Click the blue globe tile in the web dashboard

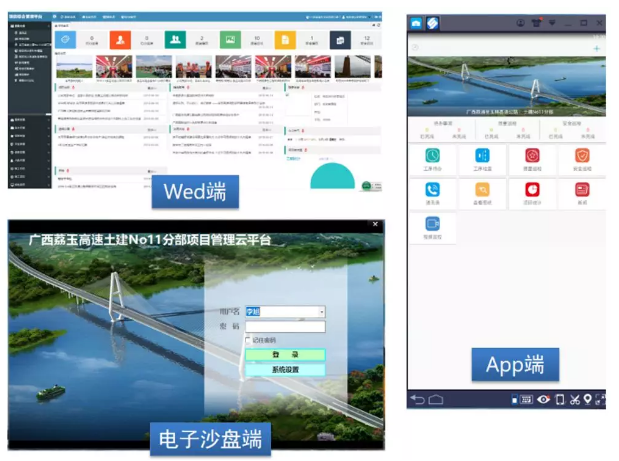[x=65, y=39]
